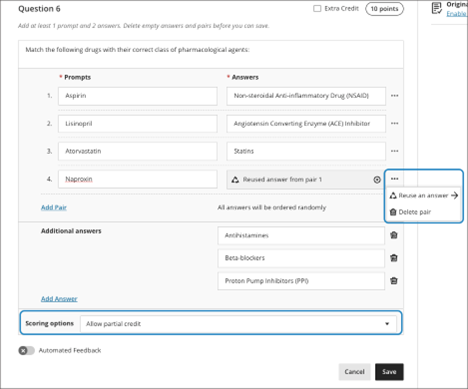
Task: Delete the Antihistamines additional answer
Action: pyautogui.click(x=394, y=235)
